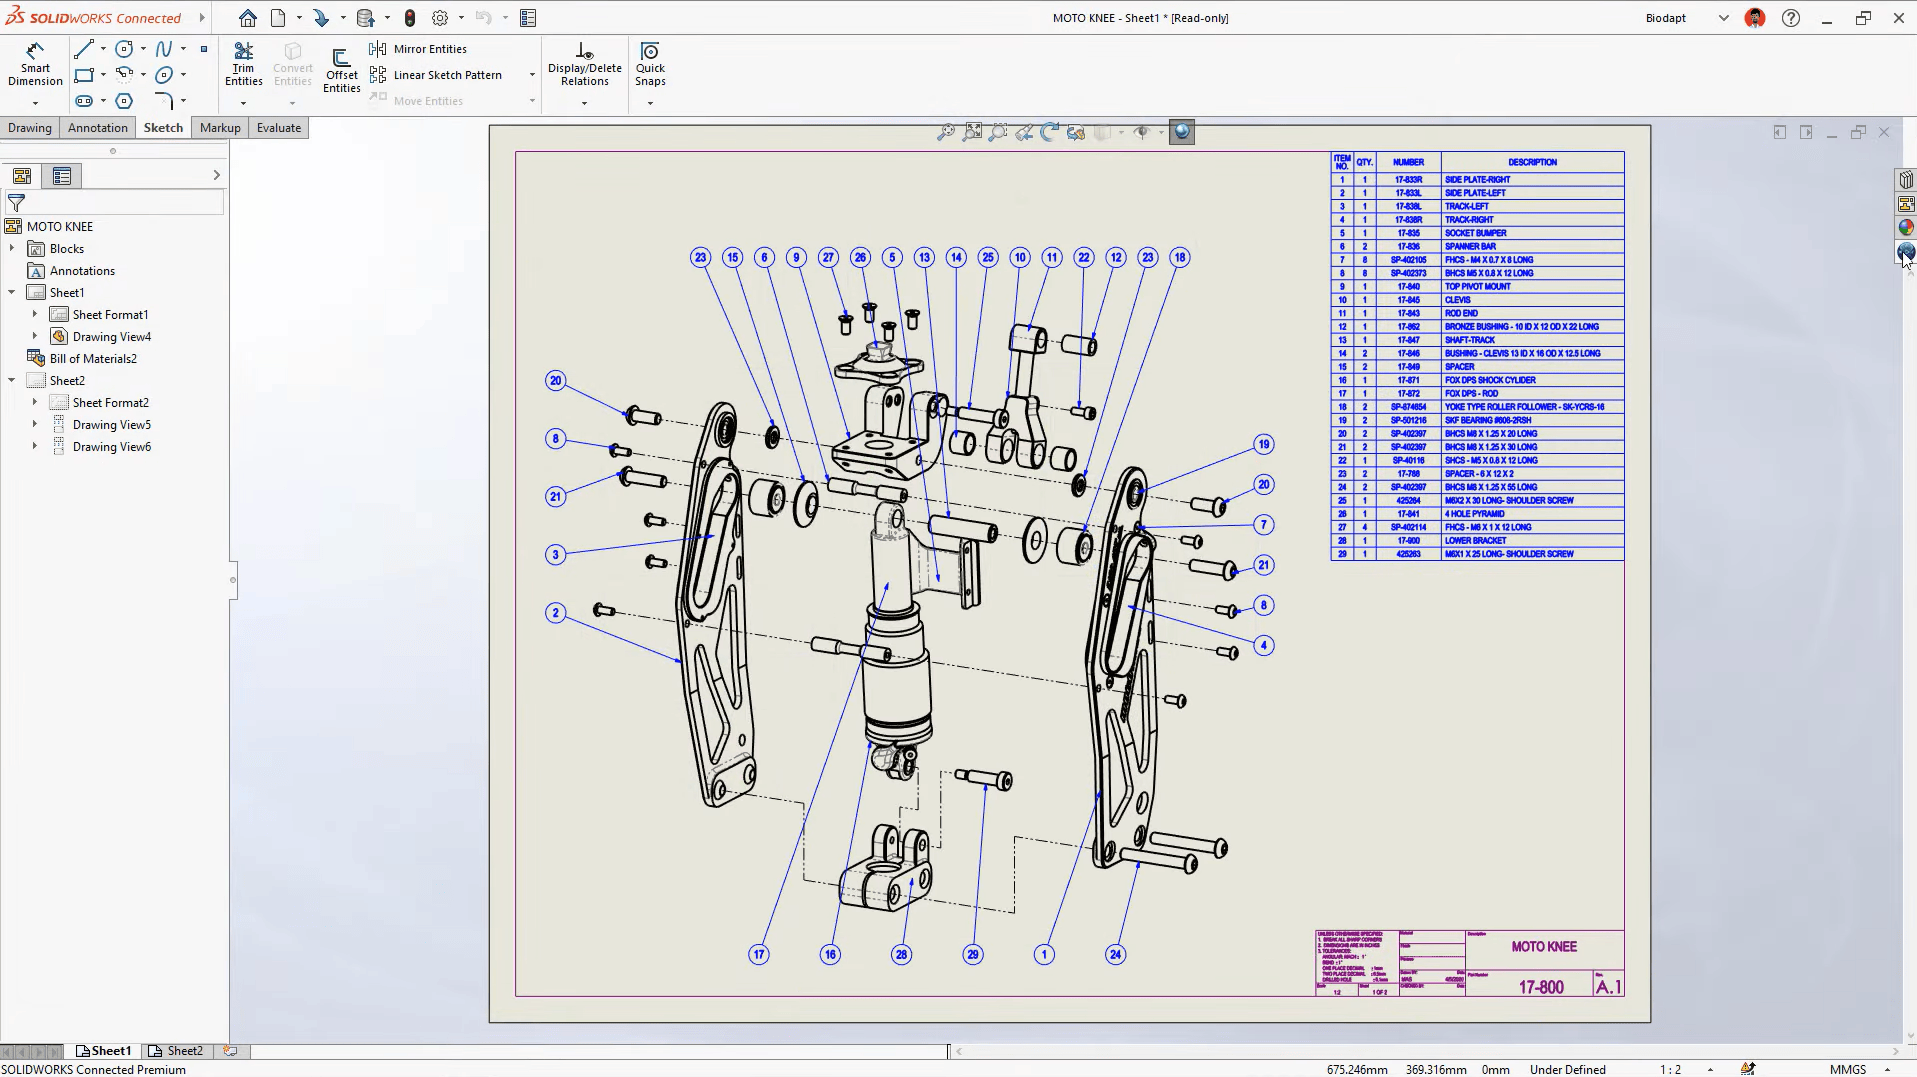
Task: Open the Help question mark icon
Action: 1791,18
